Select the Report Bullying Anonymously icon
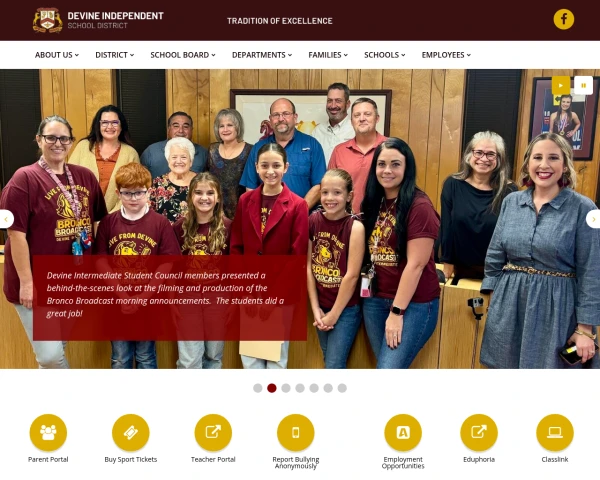The height and width of the screenshot is (480, 600). [295, 432]
